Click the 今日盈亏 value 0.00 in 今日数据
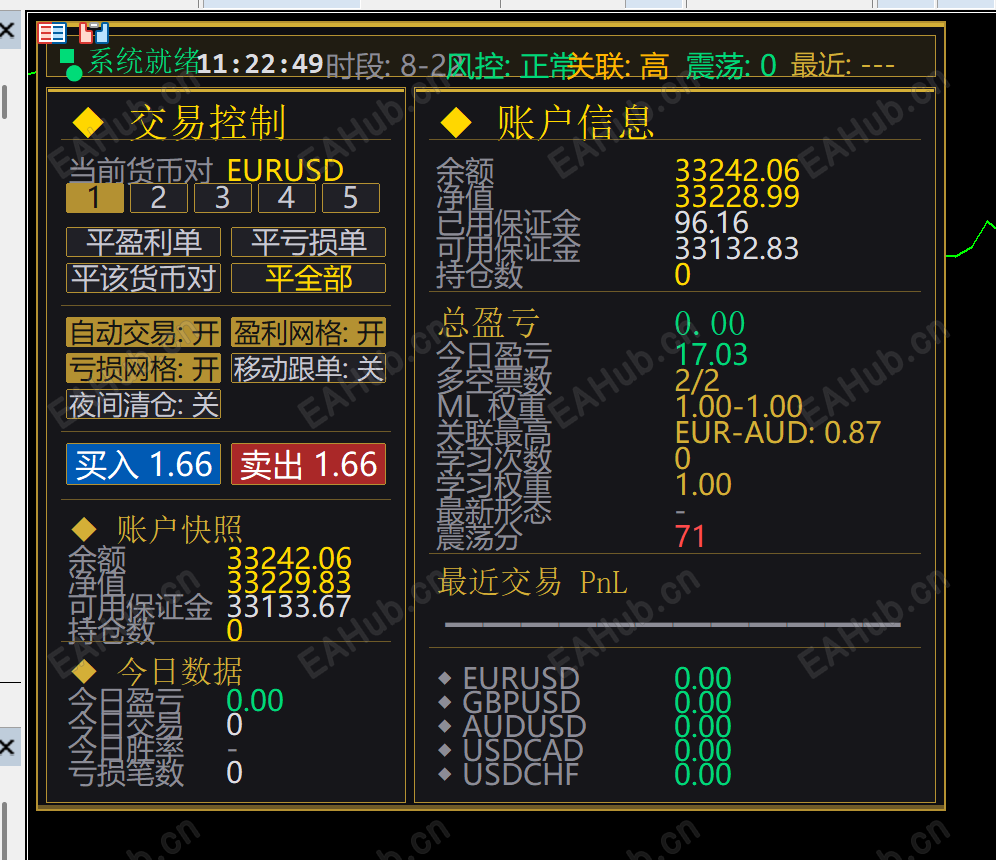This screenshot has height=860, width=996. 255,701
